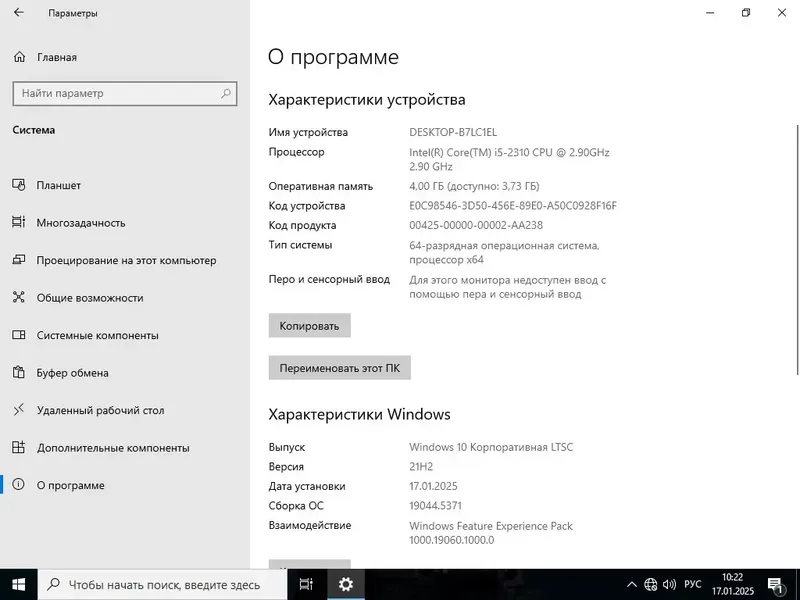Click product code 00425-00000-00002-AA238

(x=476, y=225)
